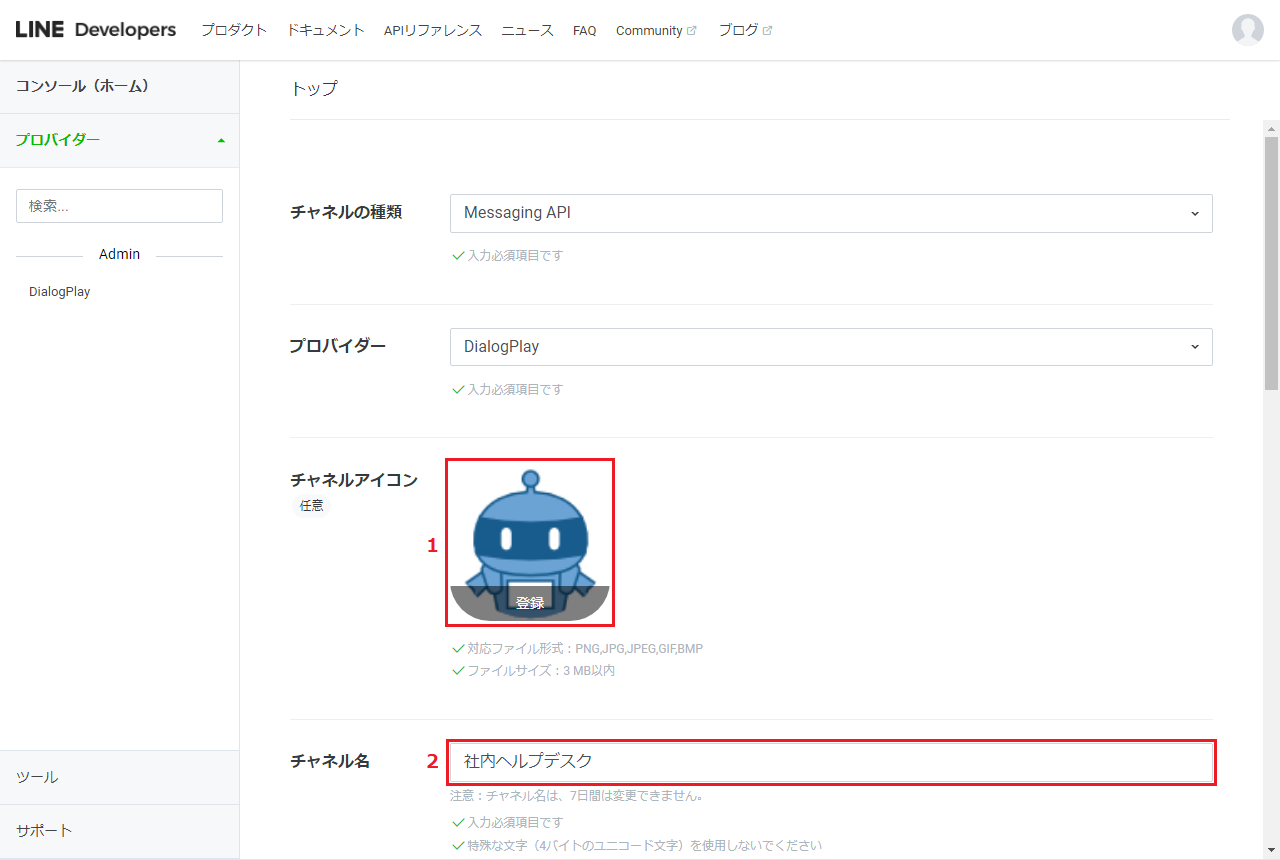The height and width of the screenshot is (860, 1280).
Task: Open the チャネルの種類 dropdown
Action: click(831, 213)
